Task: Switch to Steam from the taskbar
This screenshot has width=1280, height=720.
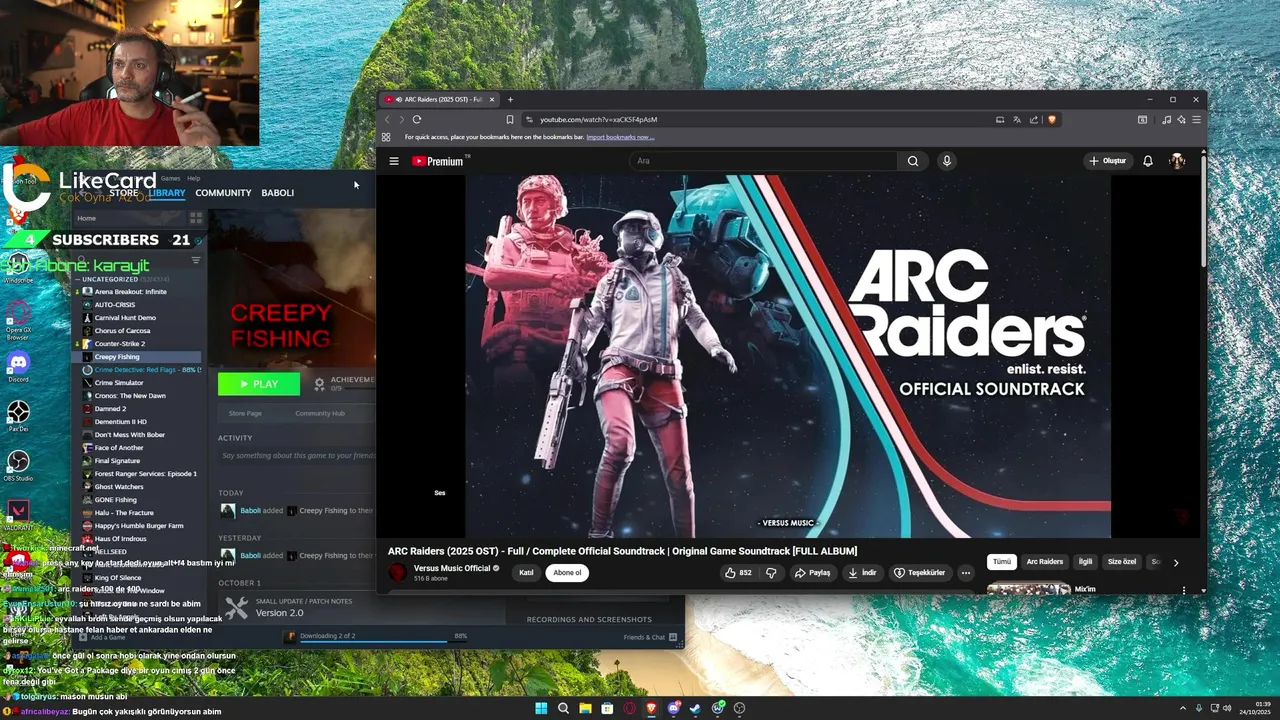Action: pos(695,708)
